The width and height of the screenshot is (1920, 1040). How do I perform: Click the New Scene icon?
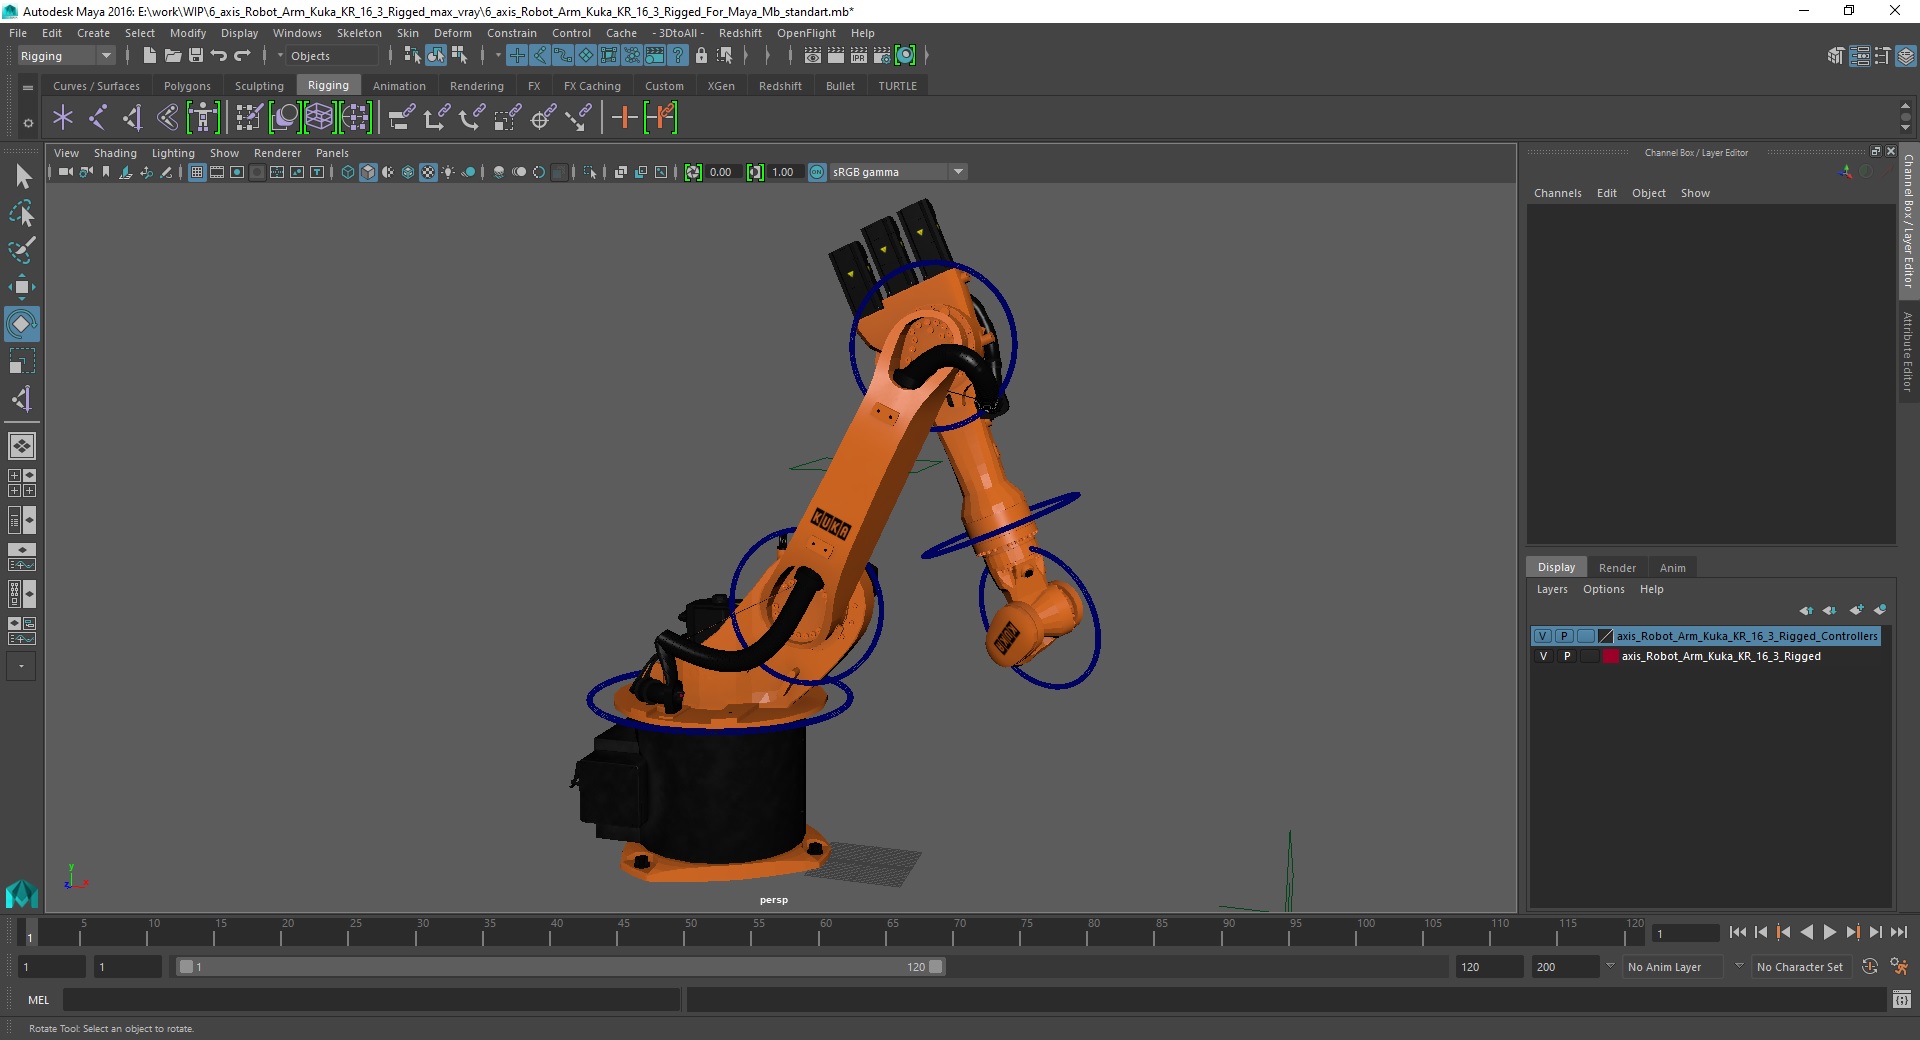click(149, 56)
